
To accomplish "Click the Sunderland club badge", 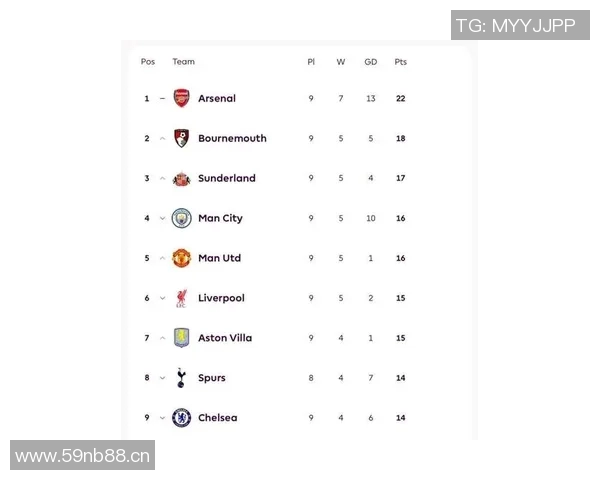I will click(x=181, y=178).
